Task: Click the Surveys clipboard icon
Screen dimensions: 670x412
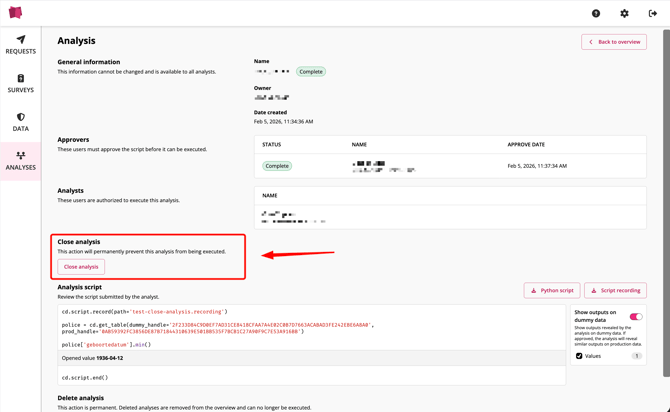Action: tap(20, 78)
